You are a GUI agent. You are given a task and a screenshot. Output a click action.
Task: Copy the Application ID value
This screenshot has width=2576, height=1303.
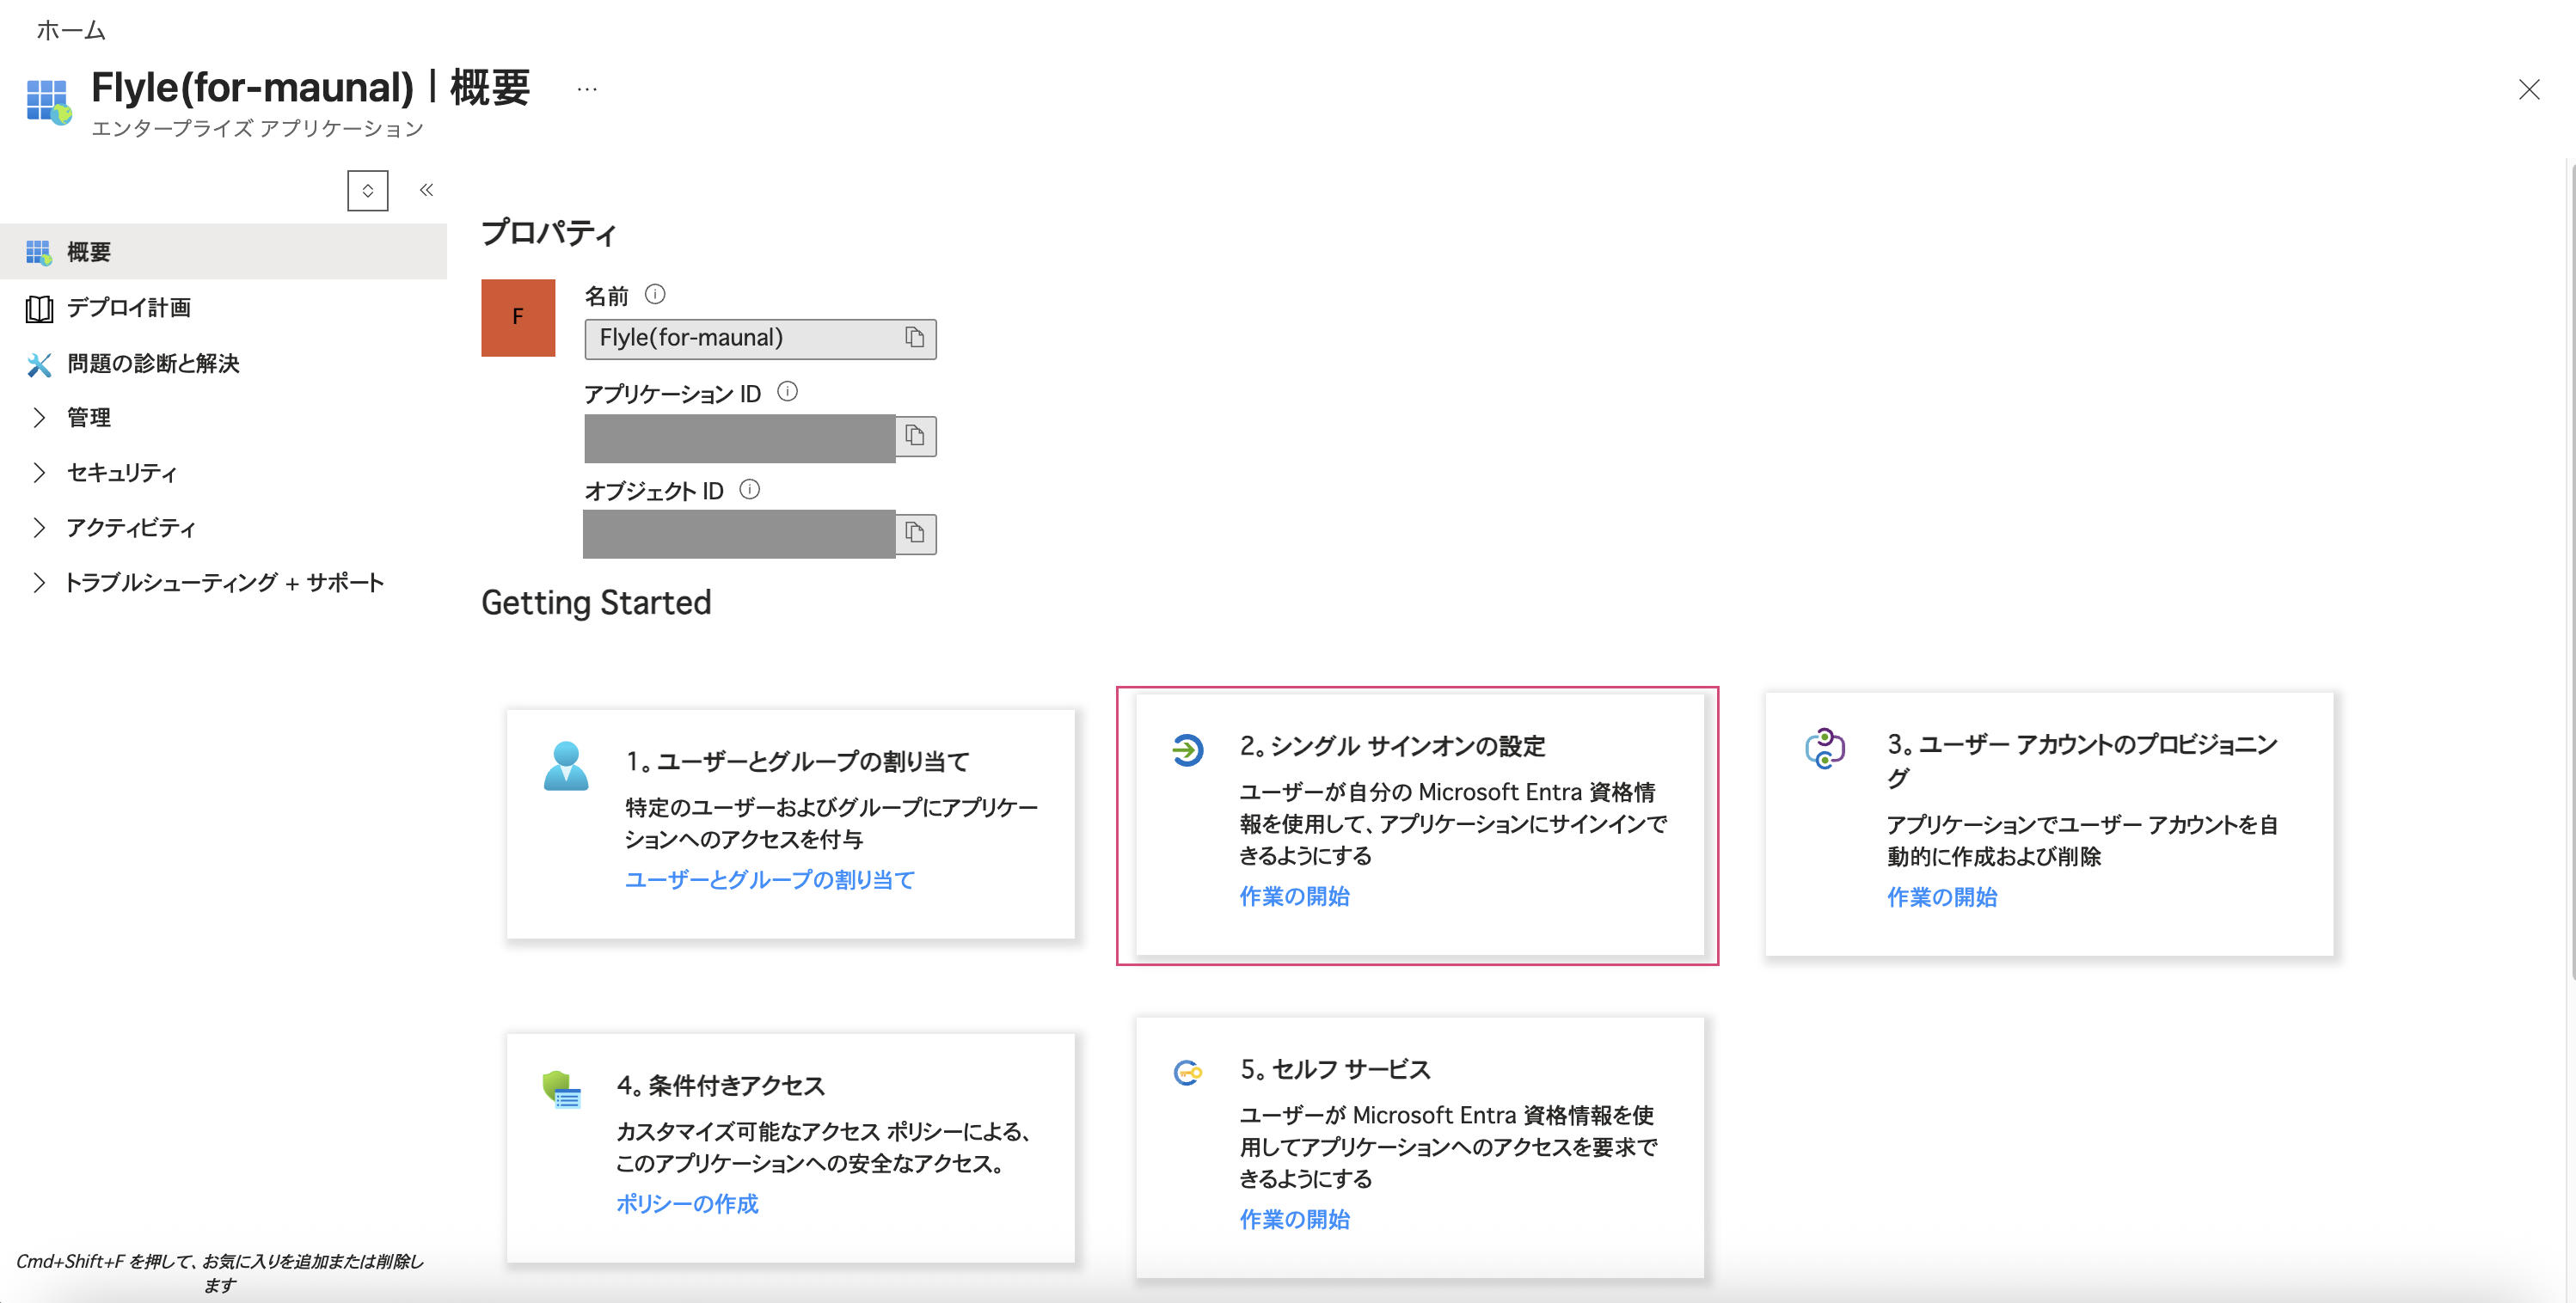click(914, 435)
